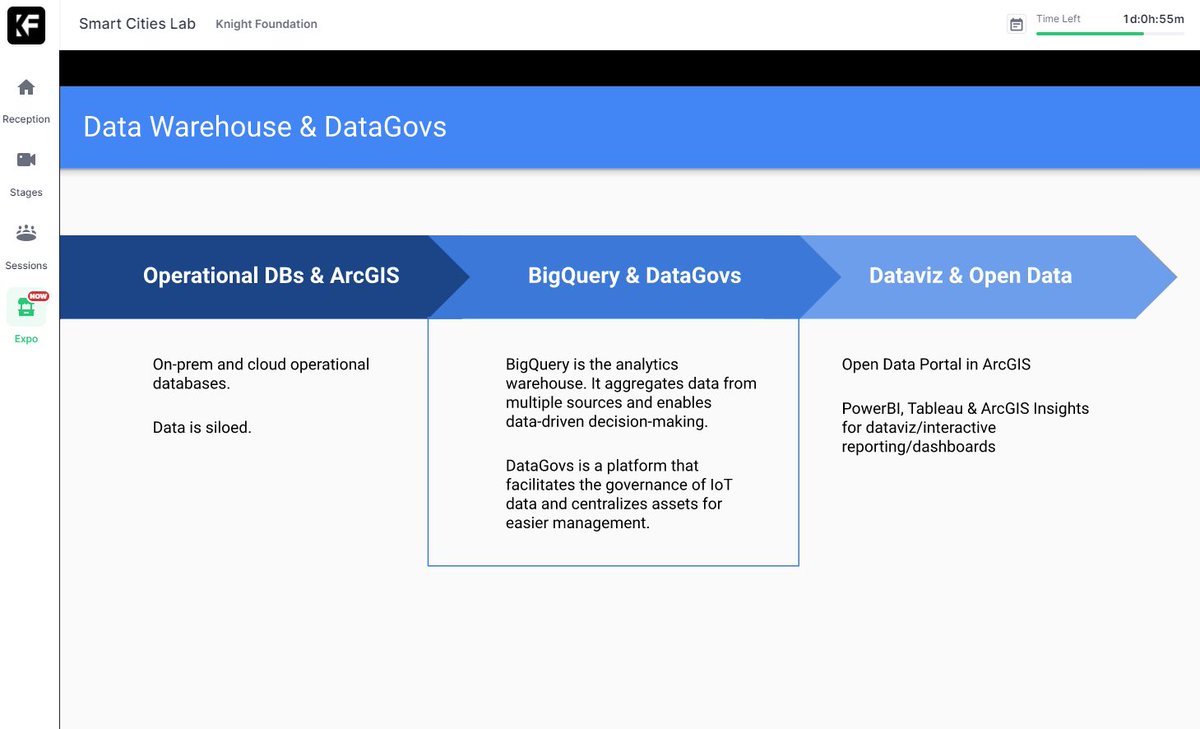Open Sessions via the people icon
Viewport: 1200px width, 729px height.
(x=26, y=233)
